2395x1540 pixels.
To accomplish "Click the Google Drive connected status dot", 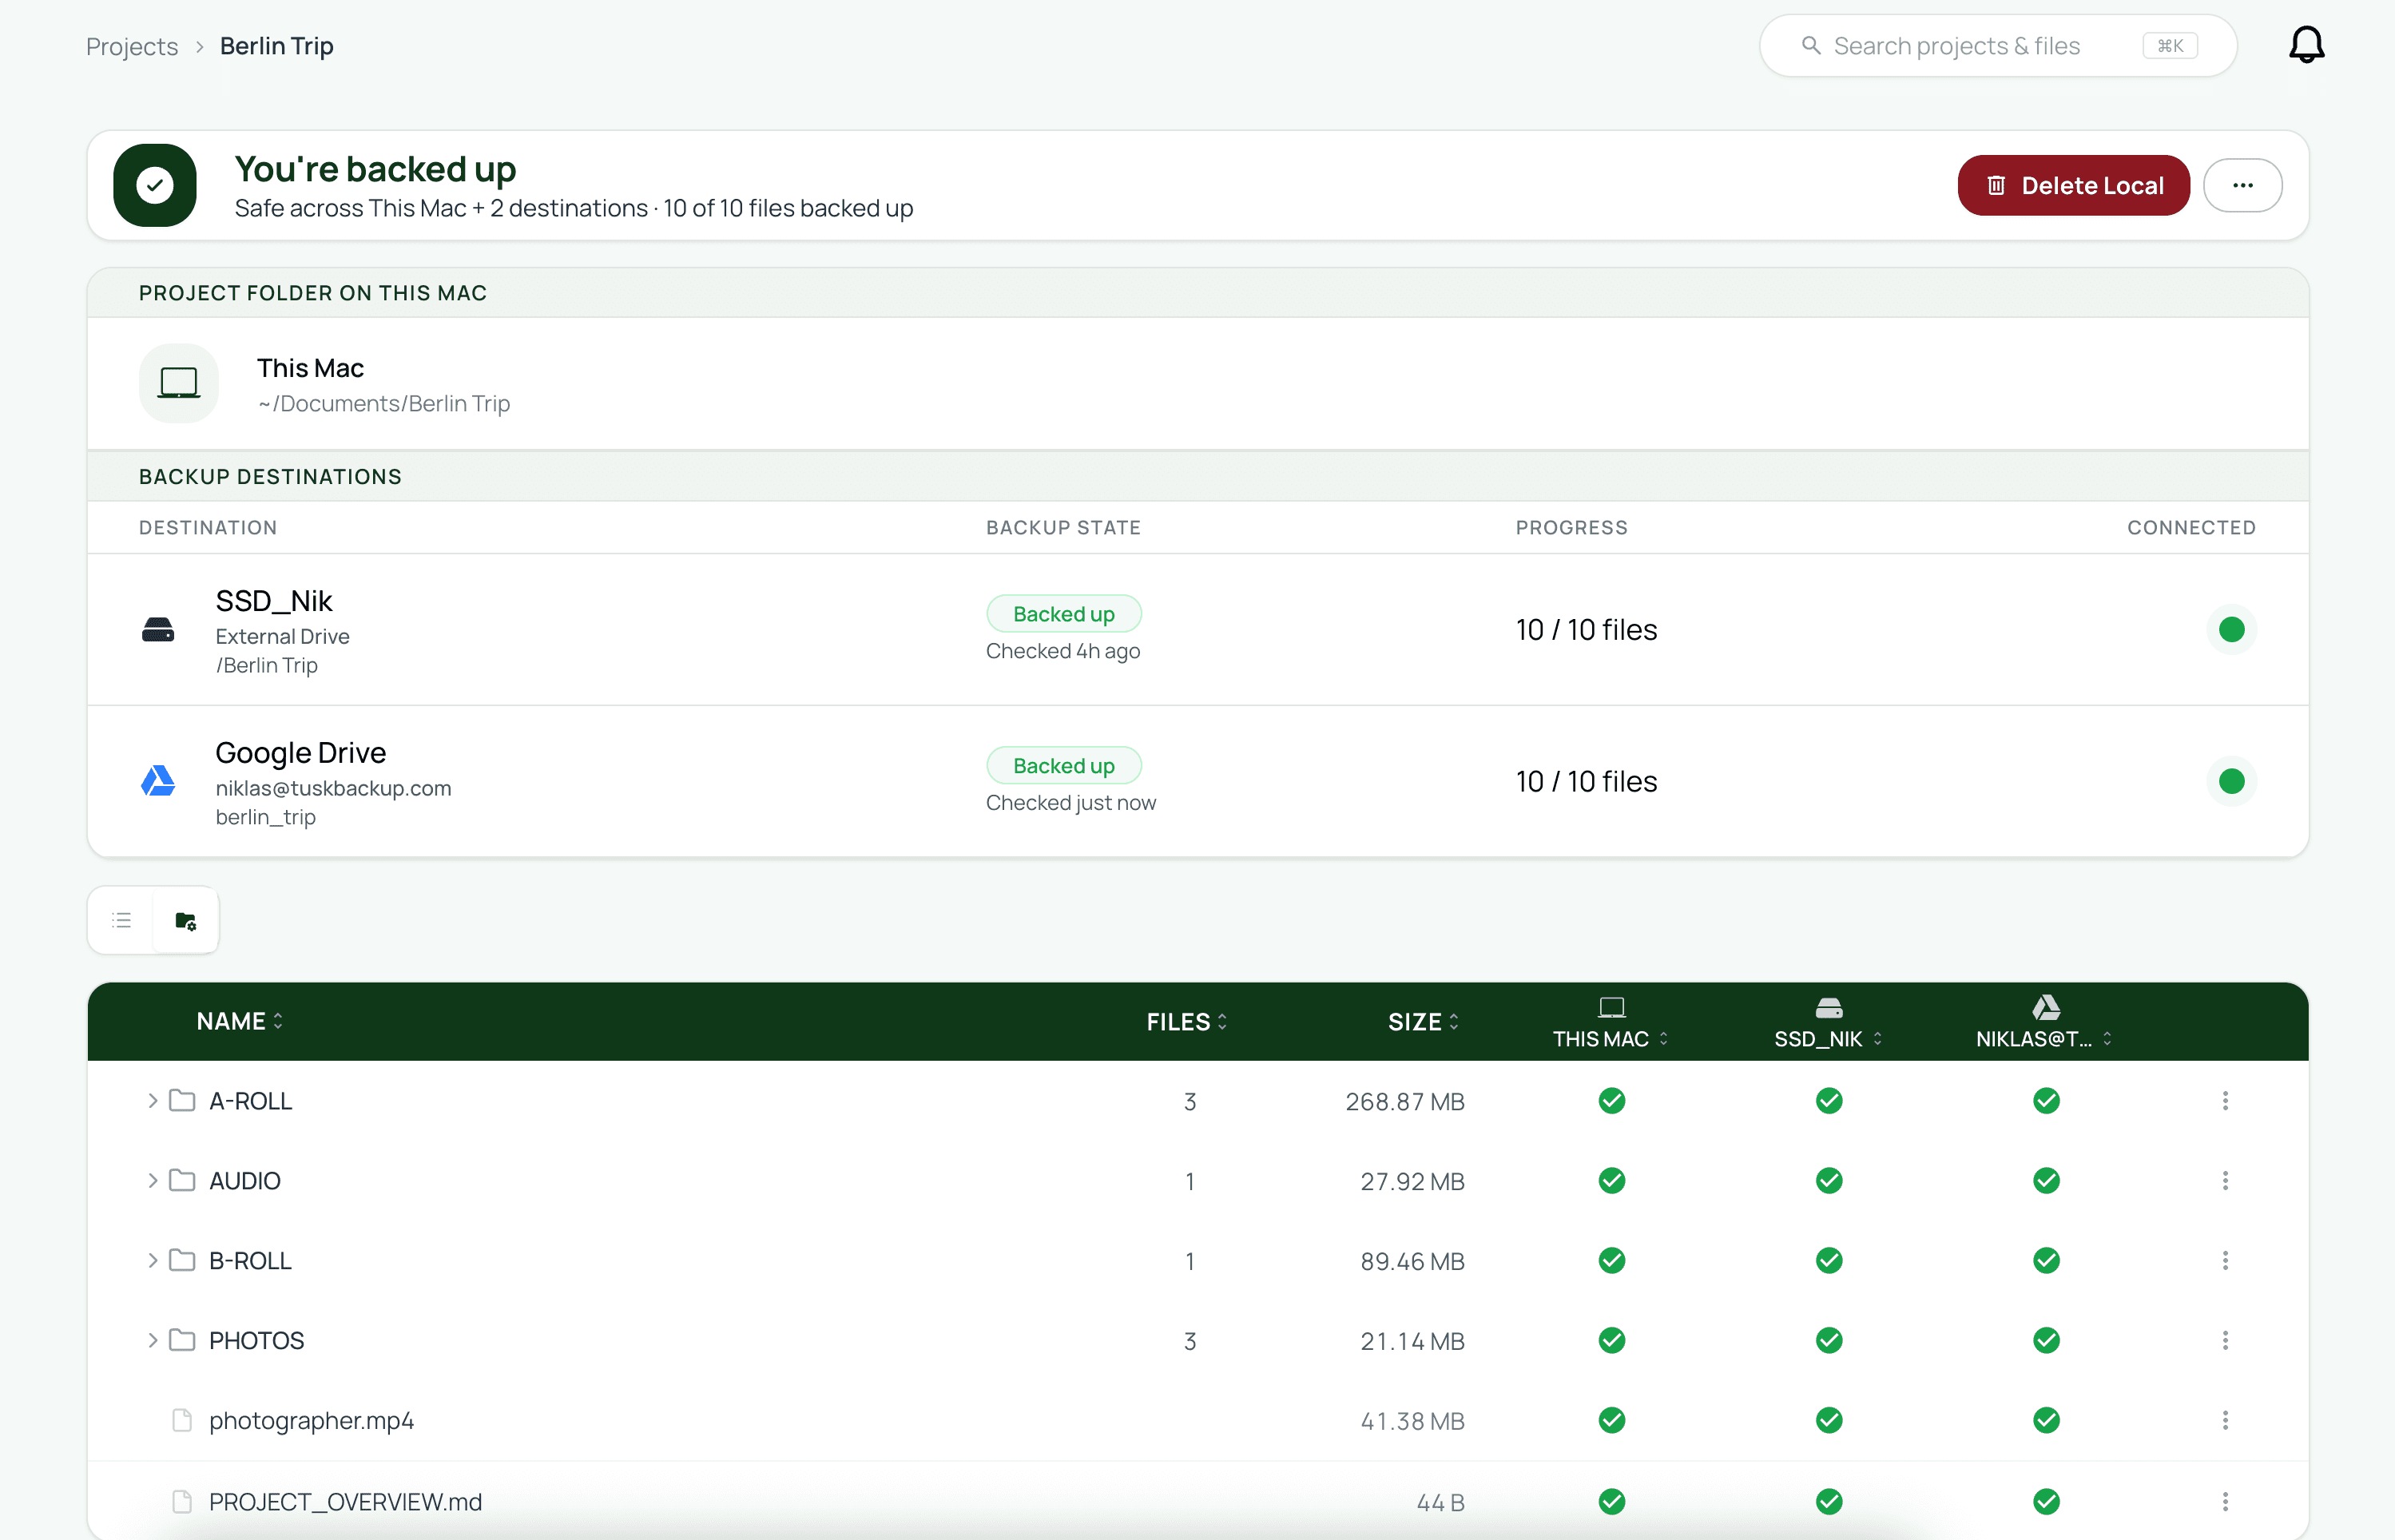I will tap(2231, 781).
